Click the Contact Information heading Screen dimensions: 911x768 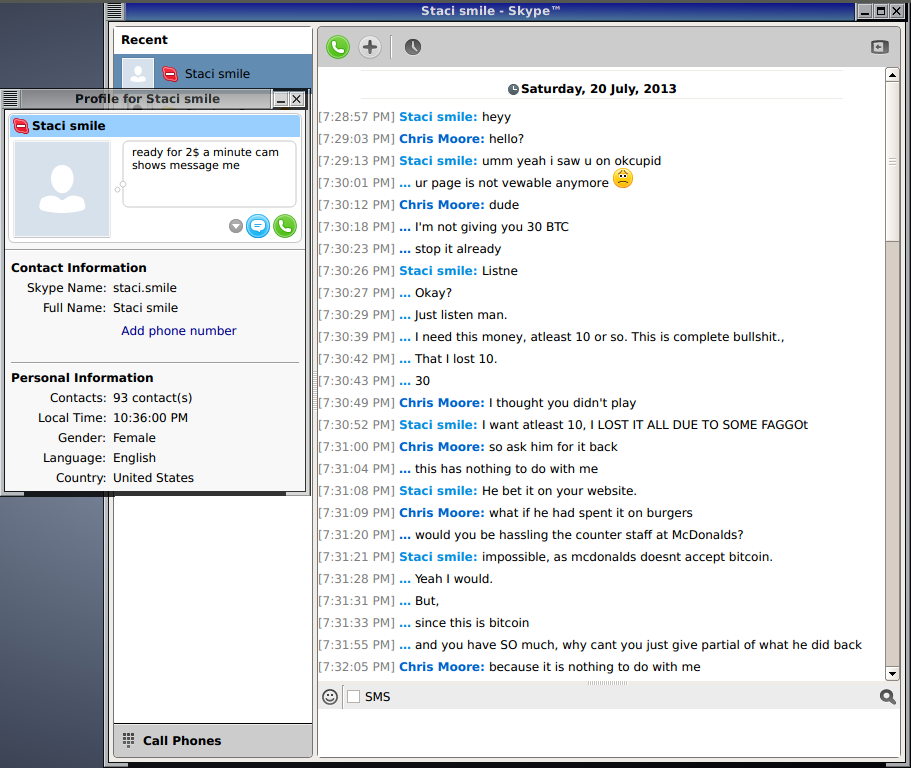click(x=79, y=268)
